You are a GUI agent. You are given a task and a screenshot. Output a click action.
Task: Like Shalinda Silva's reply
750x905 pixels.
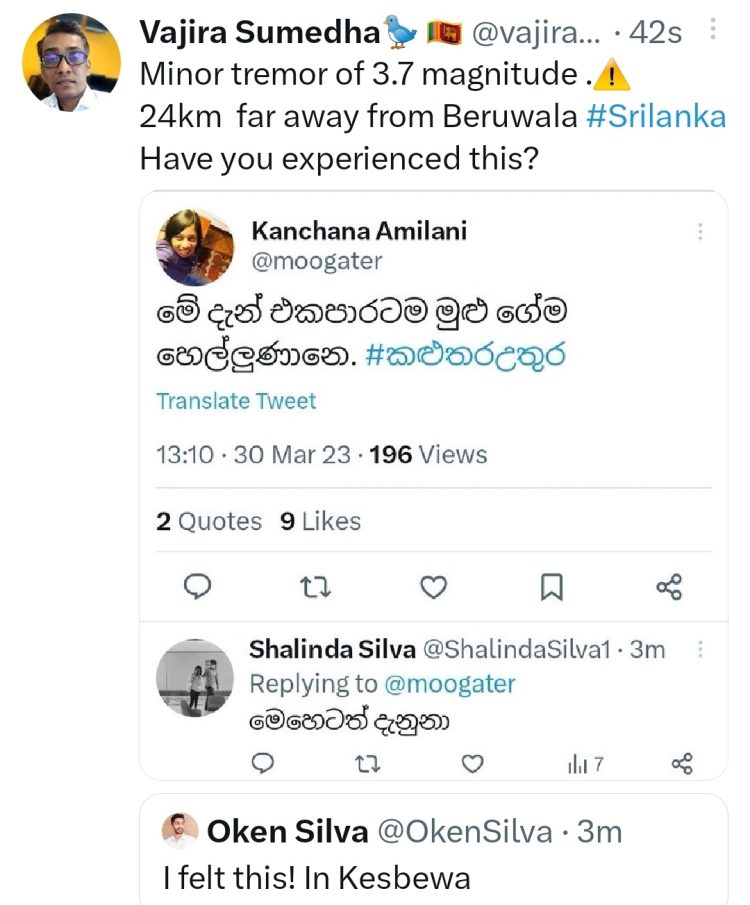click(472, 765)
